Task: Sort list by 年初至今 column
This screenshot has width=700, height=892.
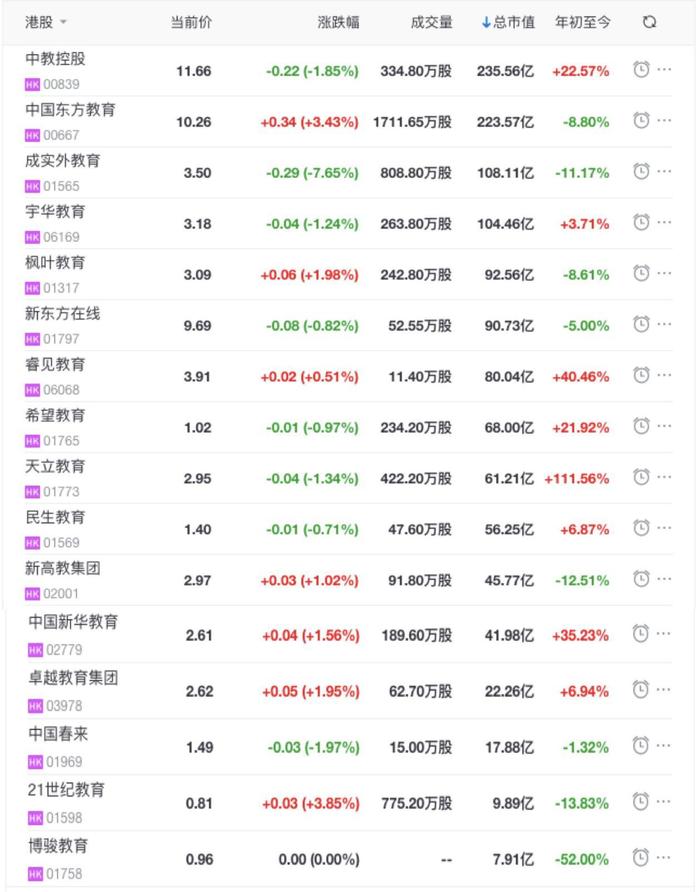Action: tap(582, 22)
